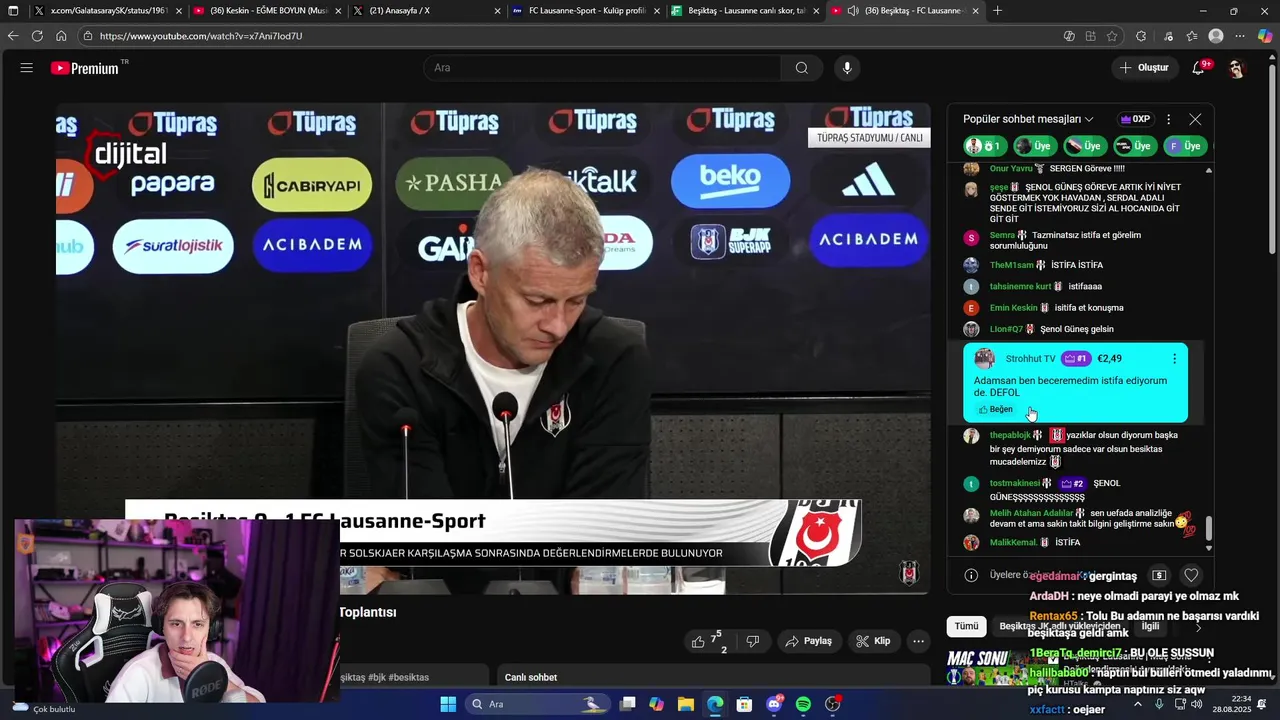
Task: Open Edge Copilot sidebar icon
Action: (x=1265, y=36)
